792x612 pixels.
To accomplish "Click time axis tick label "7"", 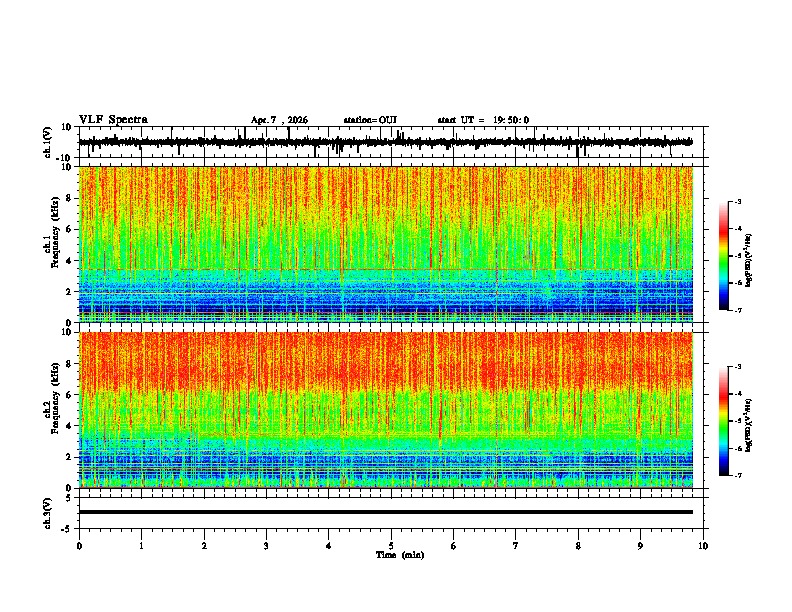I will (x=516, y=546).
